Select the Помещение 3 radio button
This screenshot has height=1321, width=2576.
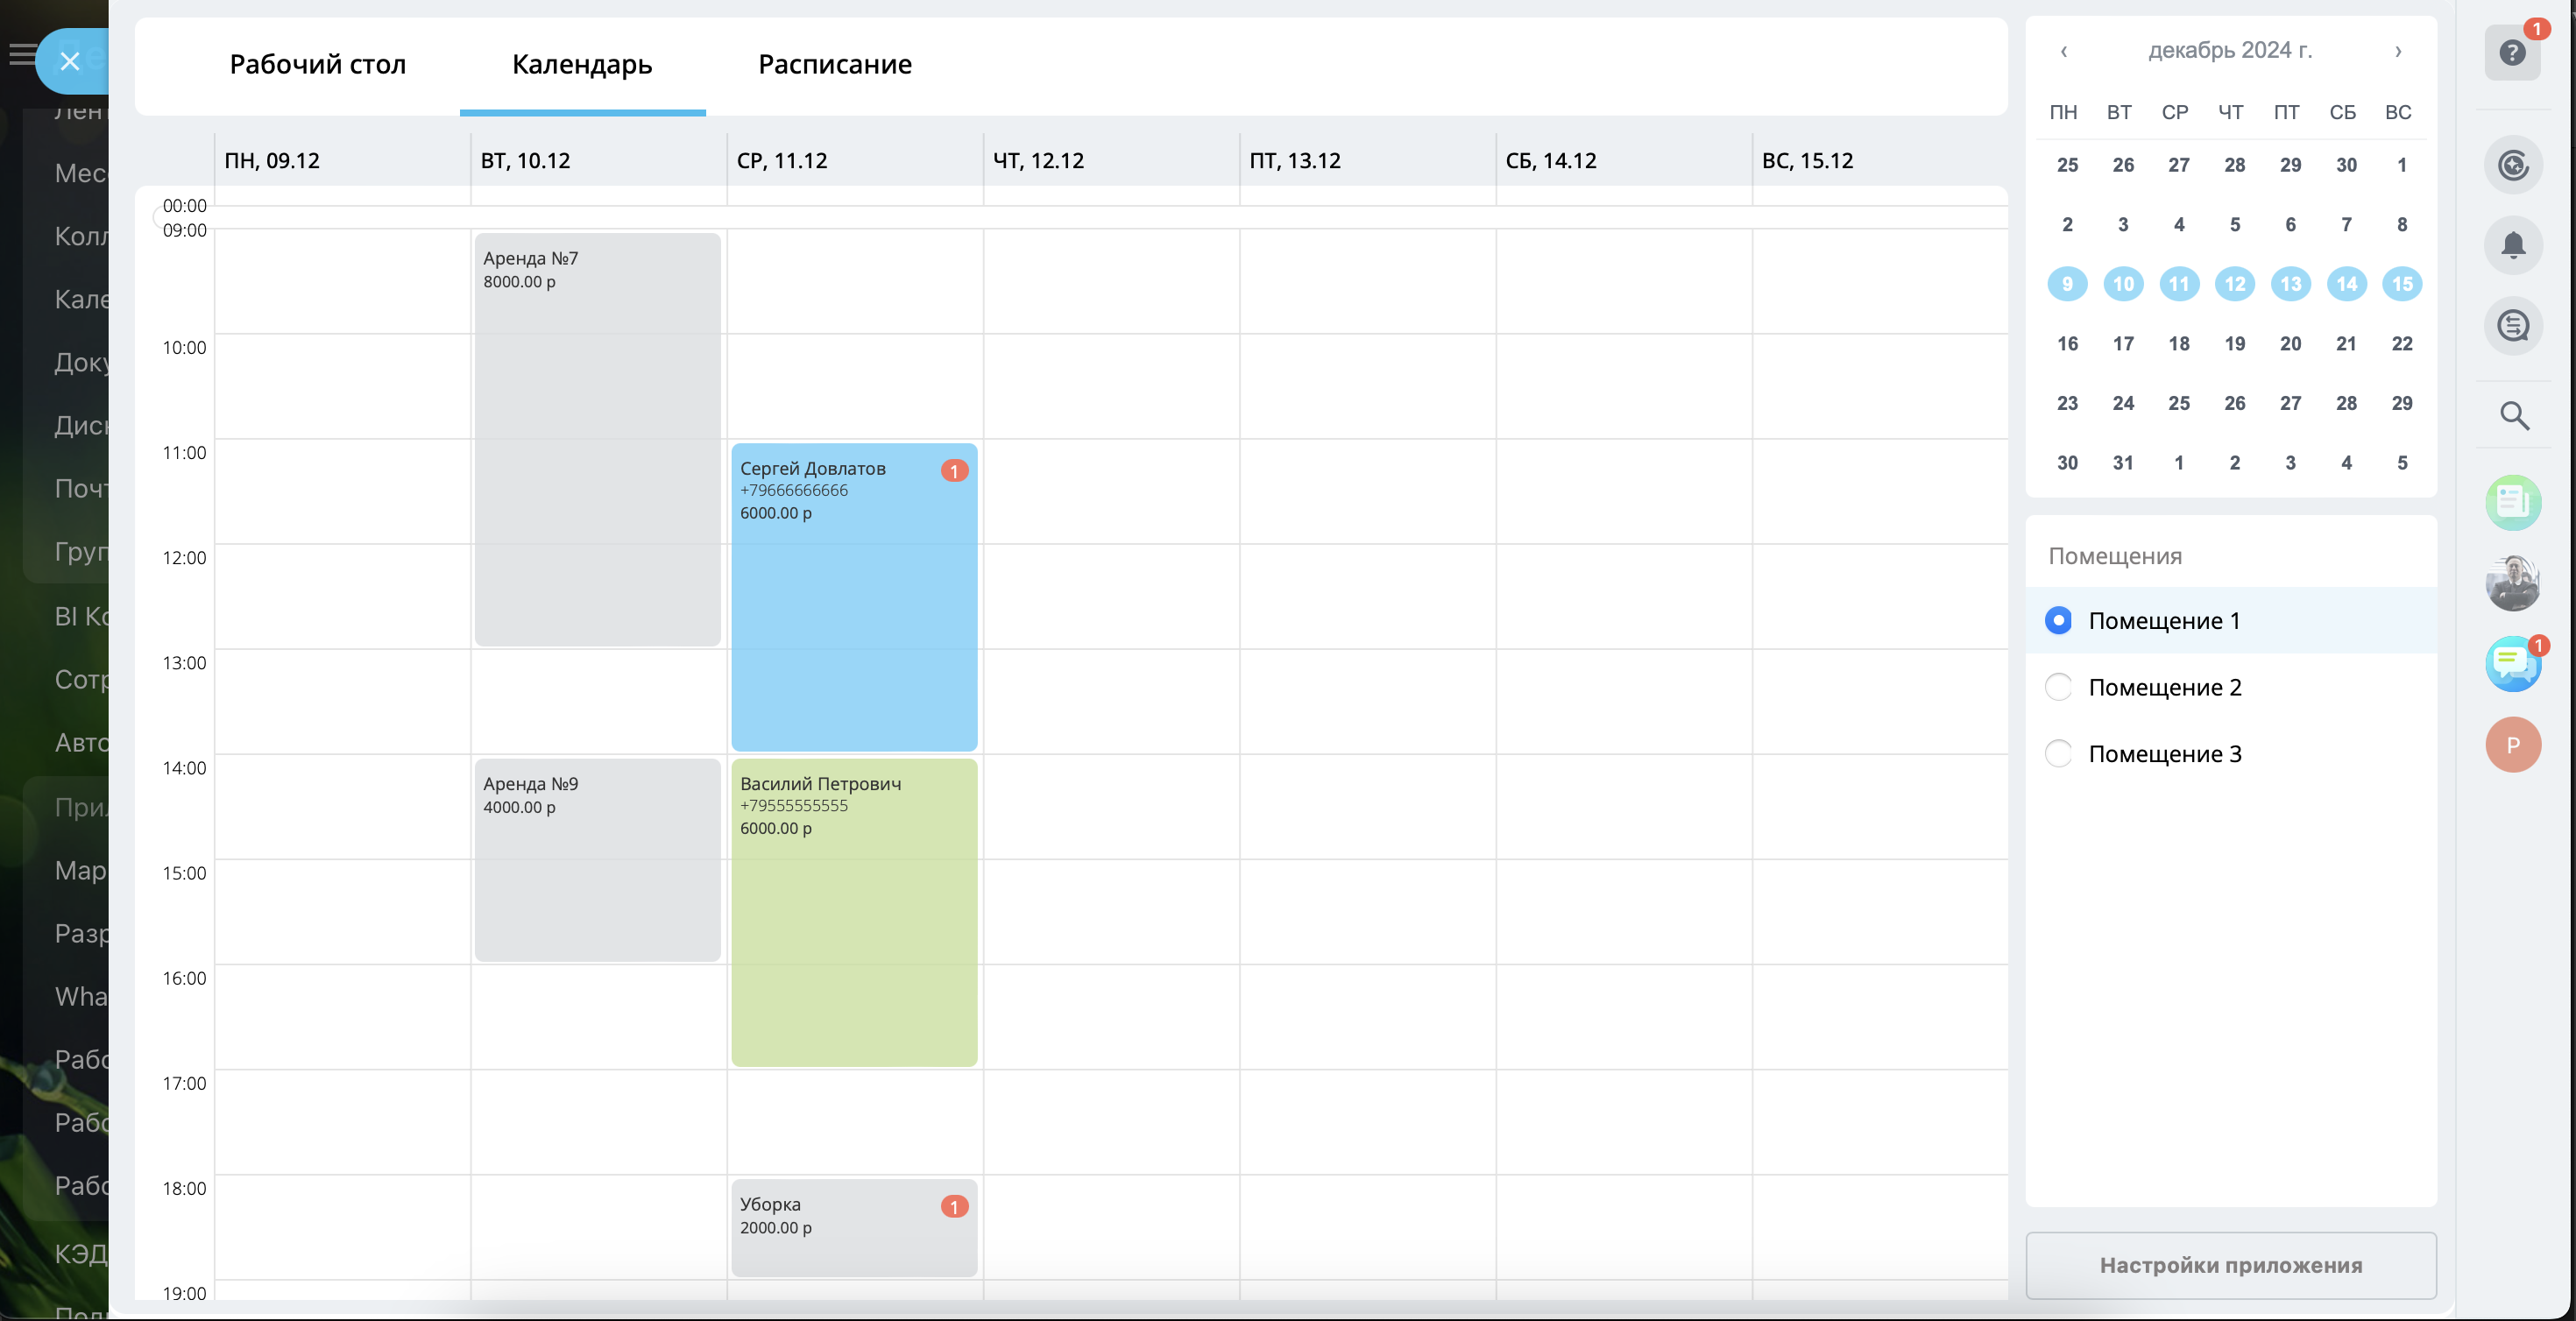[2058, 753]
